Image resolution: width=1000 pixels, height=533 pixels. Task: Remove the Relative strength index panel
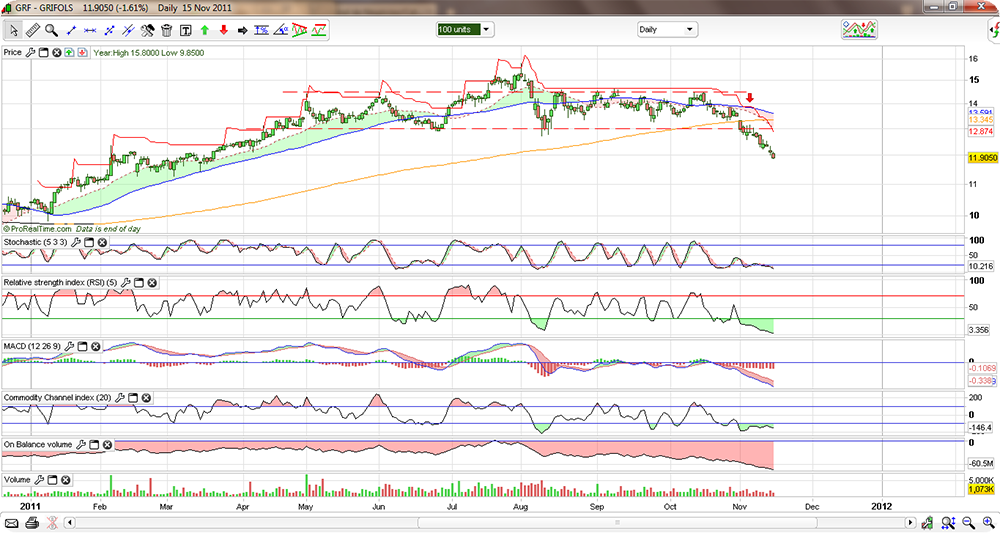coord(152,281)
